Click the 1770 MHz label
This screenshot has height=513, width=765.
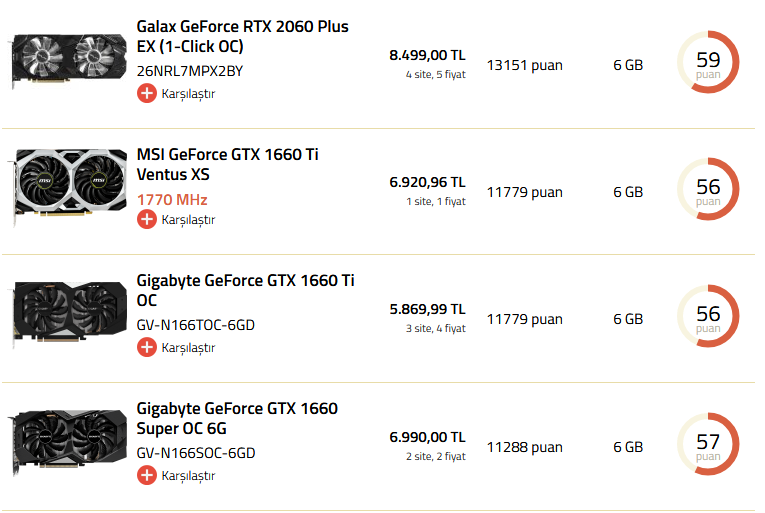coord(172,200)
